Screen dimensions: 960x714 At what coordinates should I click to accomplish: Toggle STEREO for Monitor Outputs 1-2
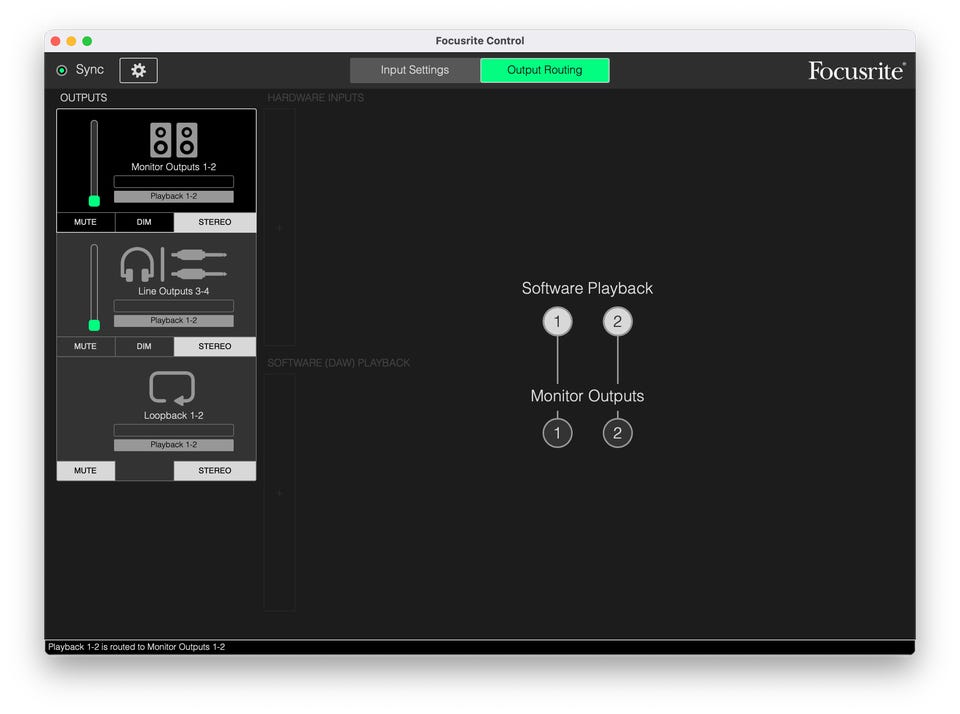pyautogui.click(x=215, y=222)
